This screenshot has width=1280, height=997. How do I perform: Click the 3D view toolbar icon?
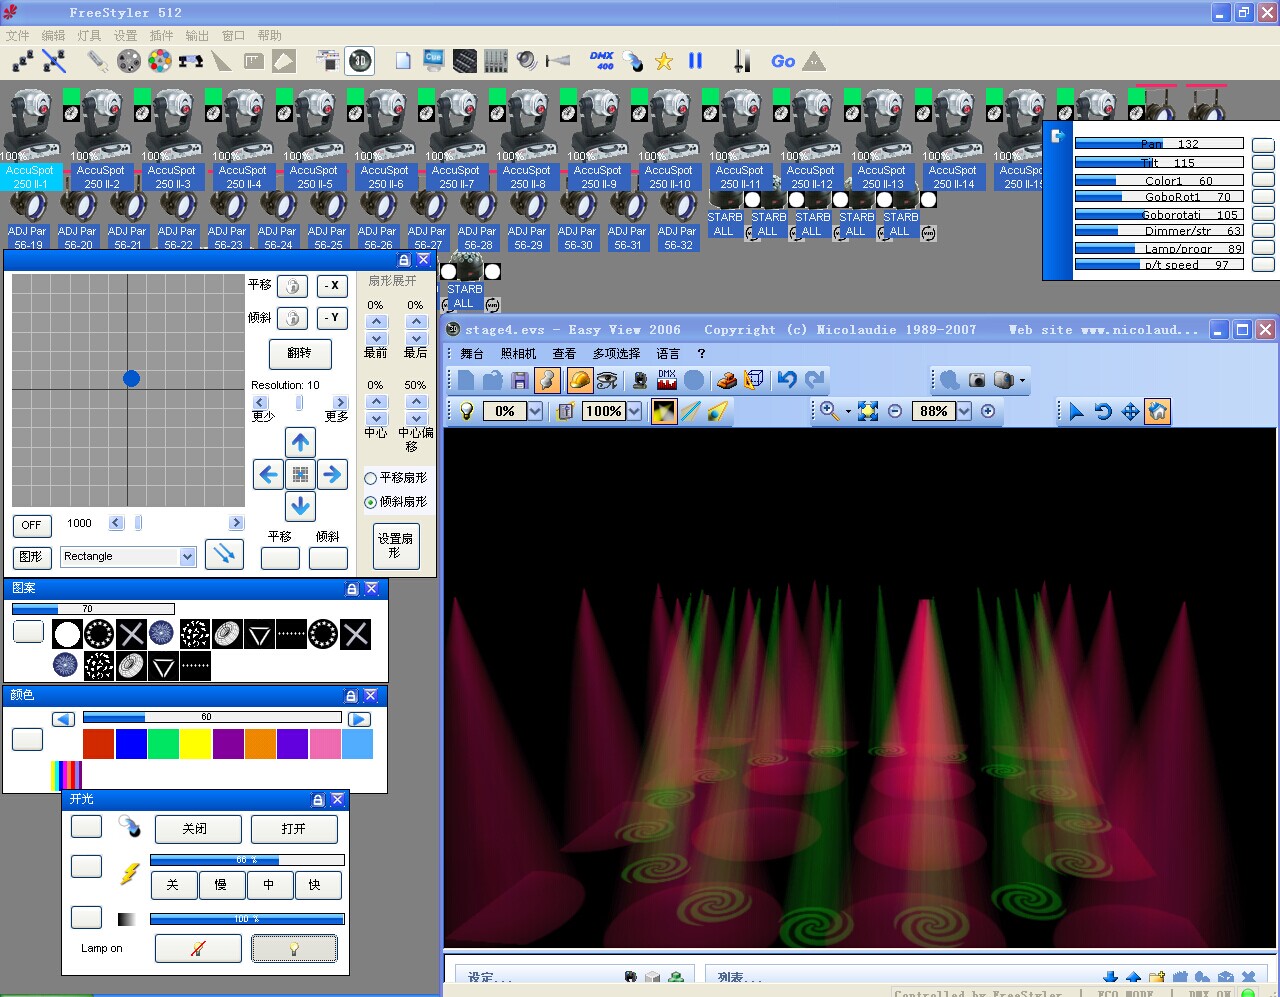(360, 61)
